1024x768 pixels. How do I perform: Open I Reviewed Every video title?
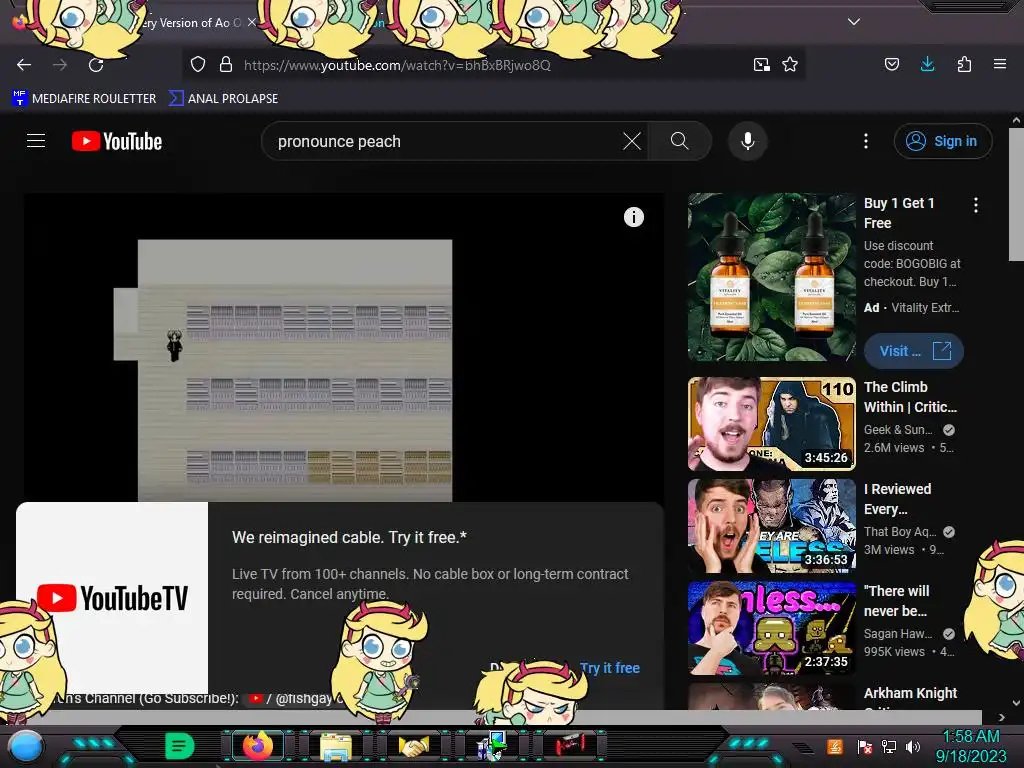[x=897, y=499]
